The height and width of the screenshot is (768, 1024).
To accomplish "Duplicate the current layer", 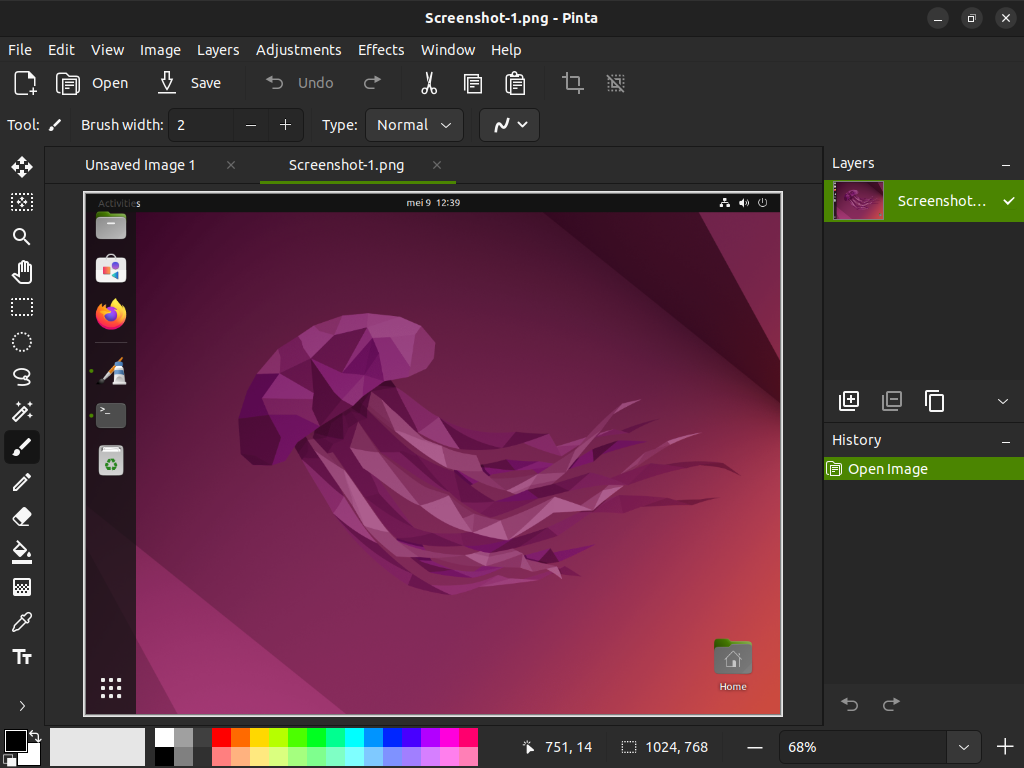I will click(x=935, y=400).
